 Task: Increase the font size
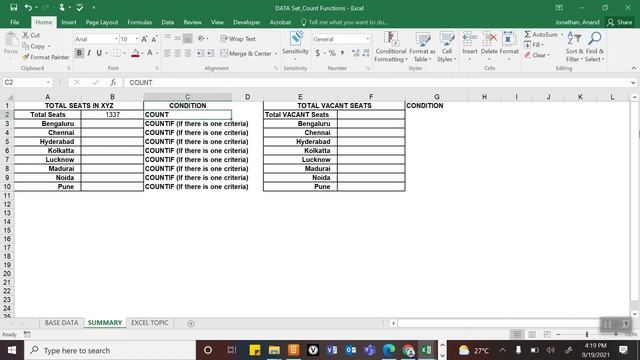144,39
